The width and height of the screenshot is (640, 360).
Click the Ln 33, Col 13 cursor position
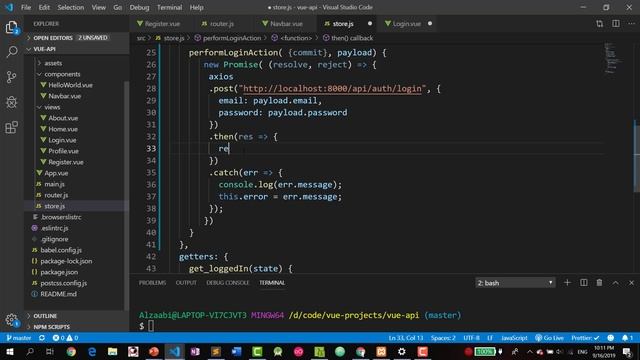pos(406,338)
